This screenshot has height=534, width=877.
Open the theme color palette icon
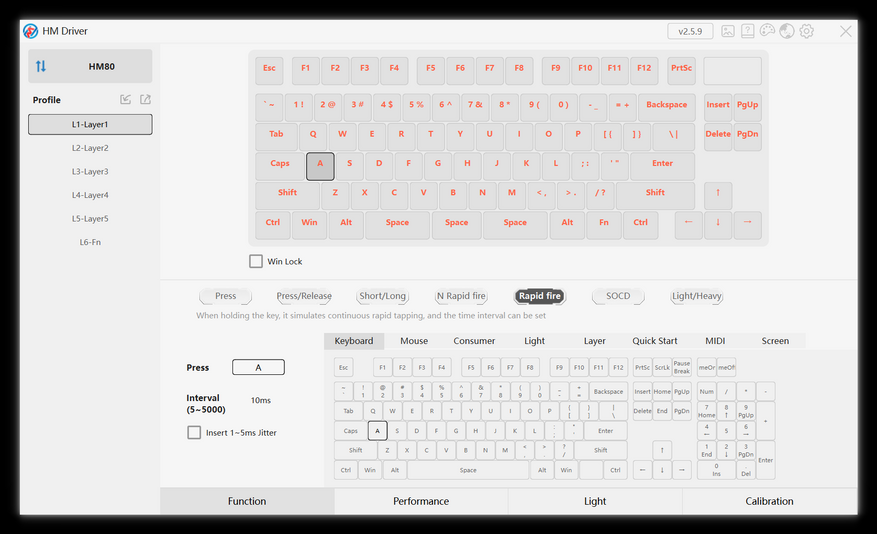click(x=767, y=31)
